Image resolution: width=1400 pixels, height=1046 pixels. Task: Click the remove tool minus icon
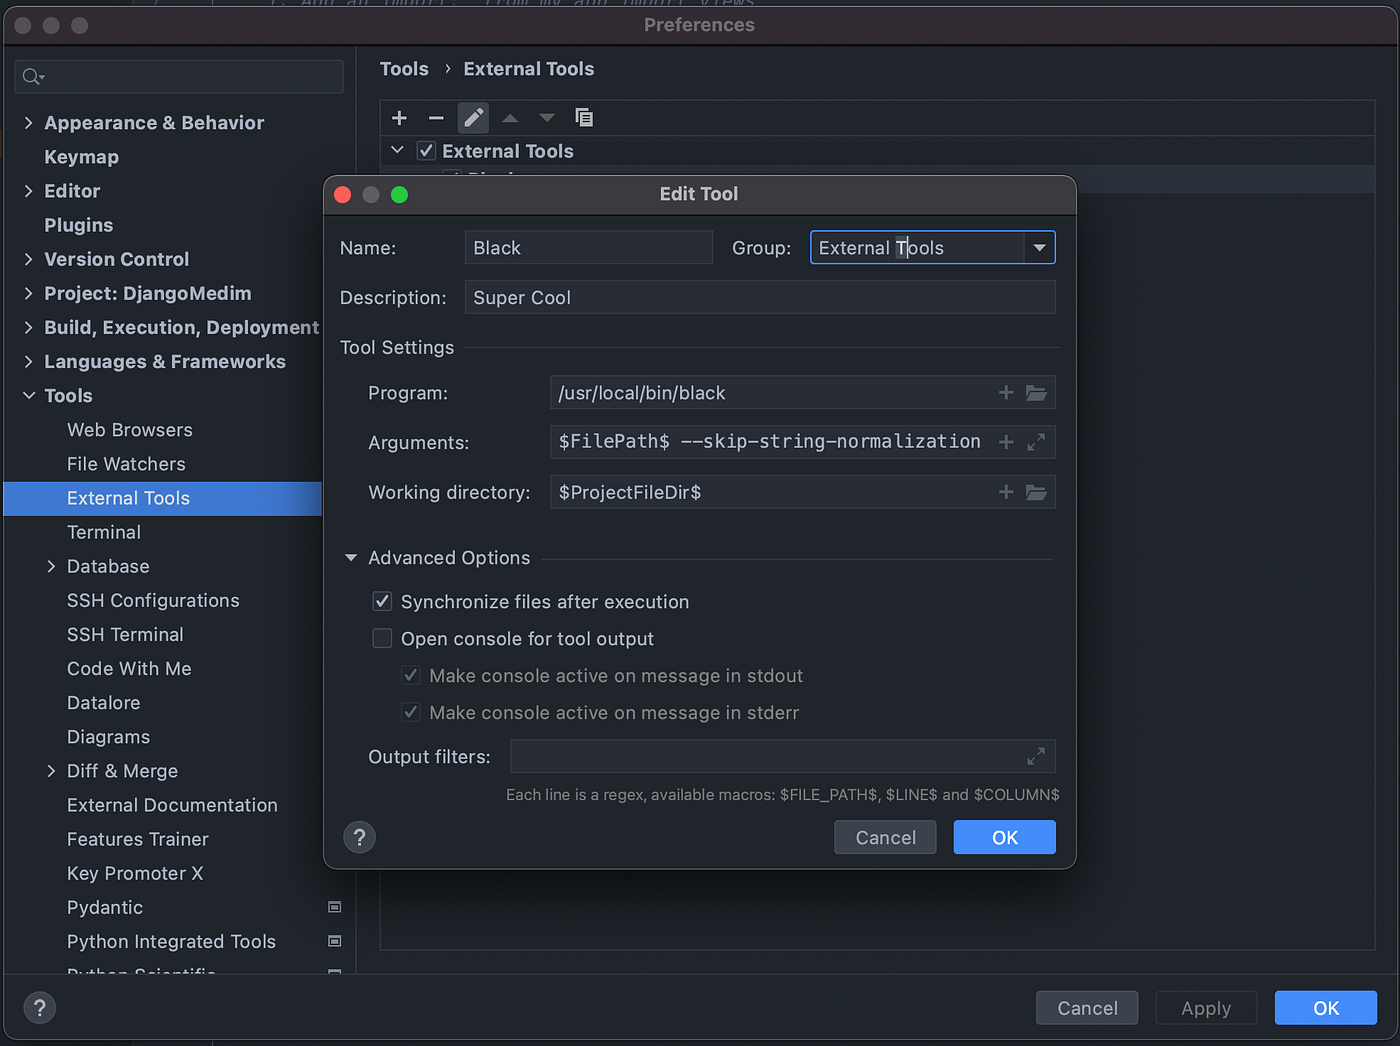(436, 117)
